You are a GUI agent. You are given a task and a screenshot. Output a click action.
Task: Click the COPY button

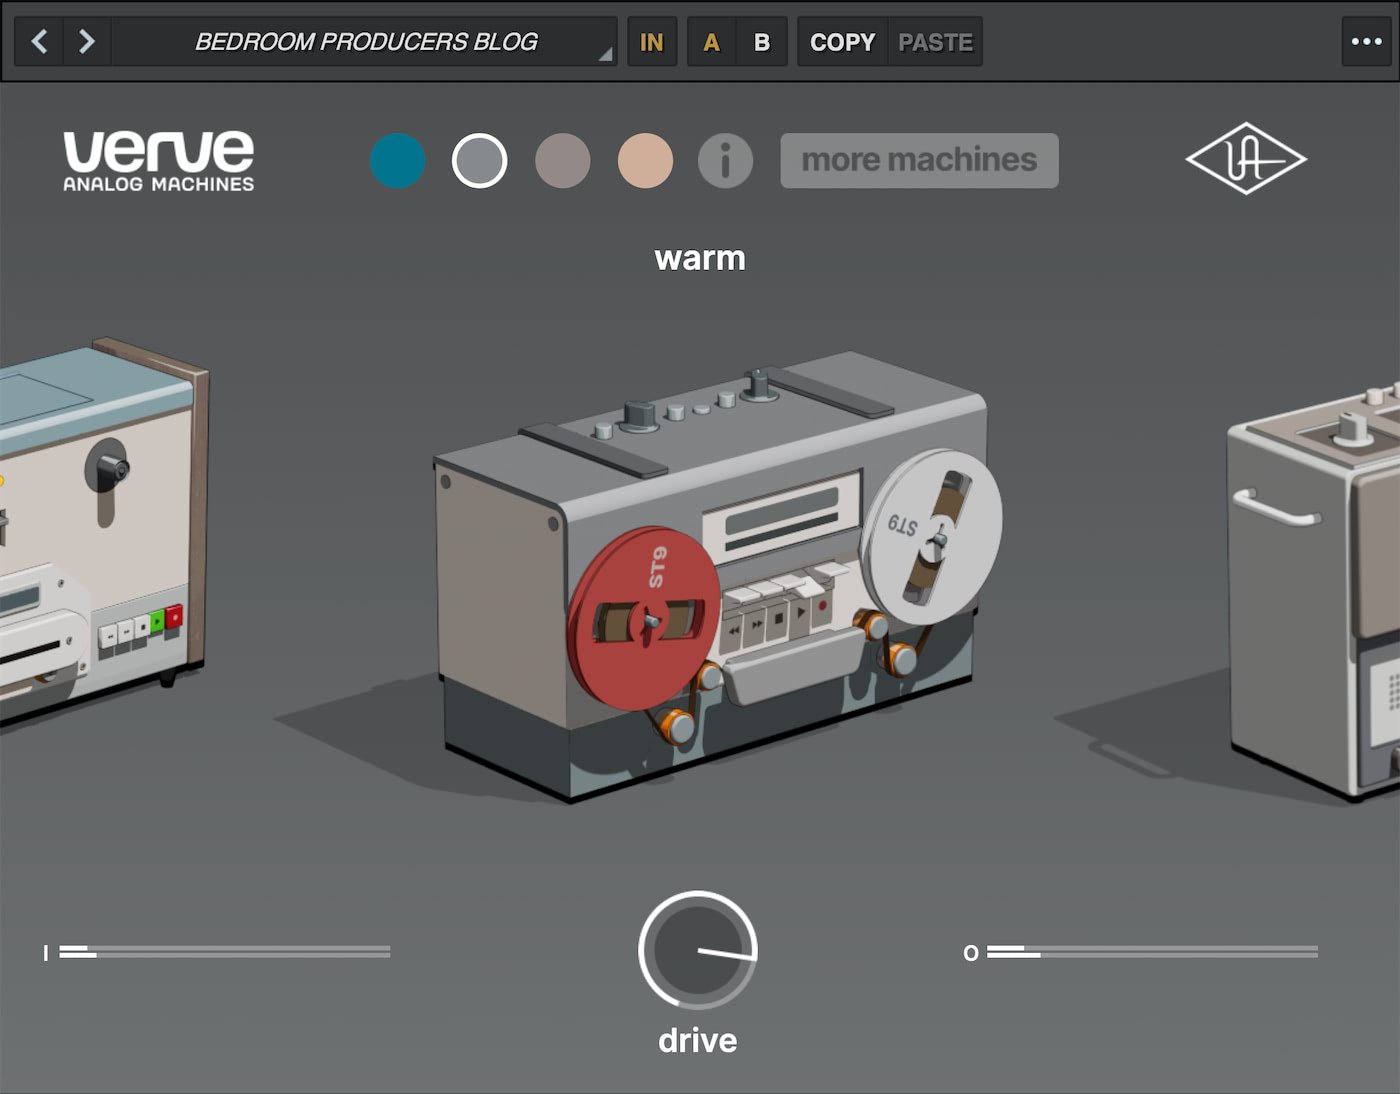click(x=842, y=42)
